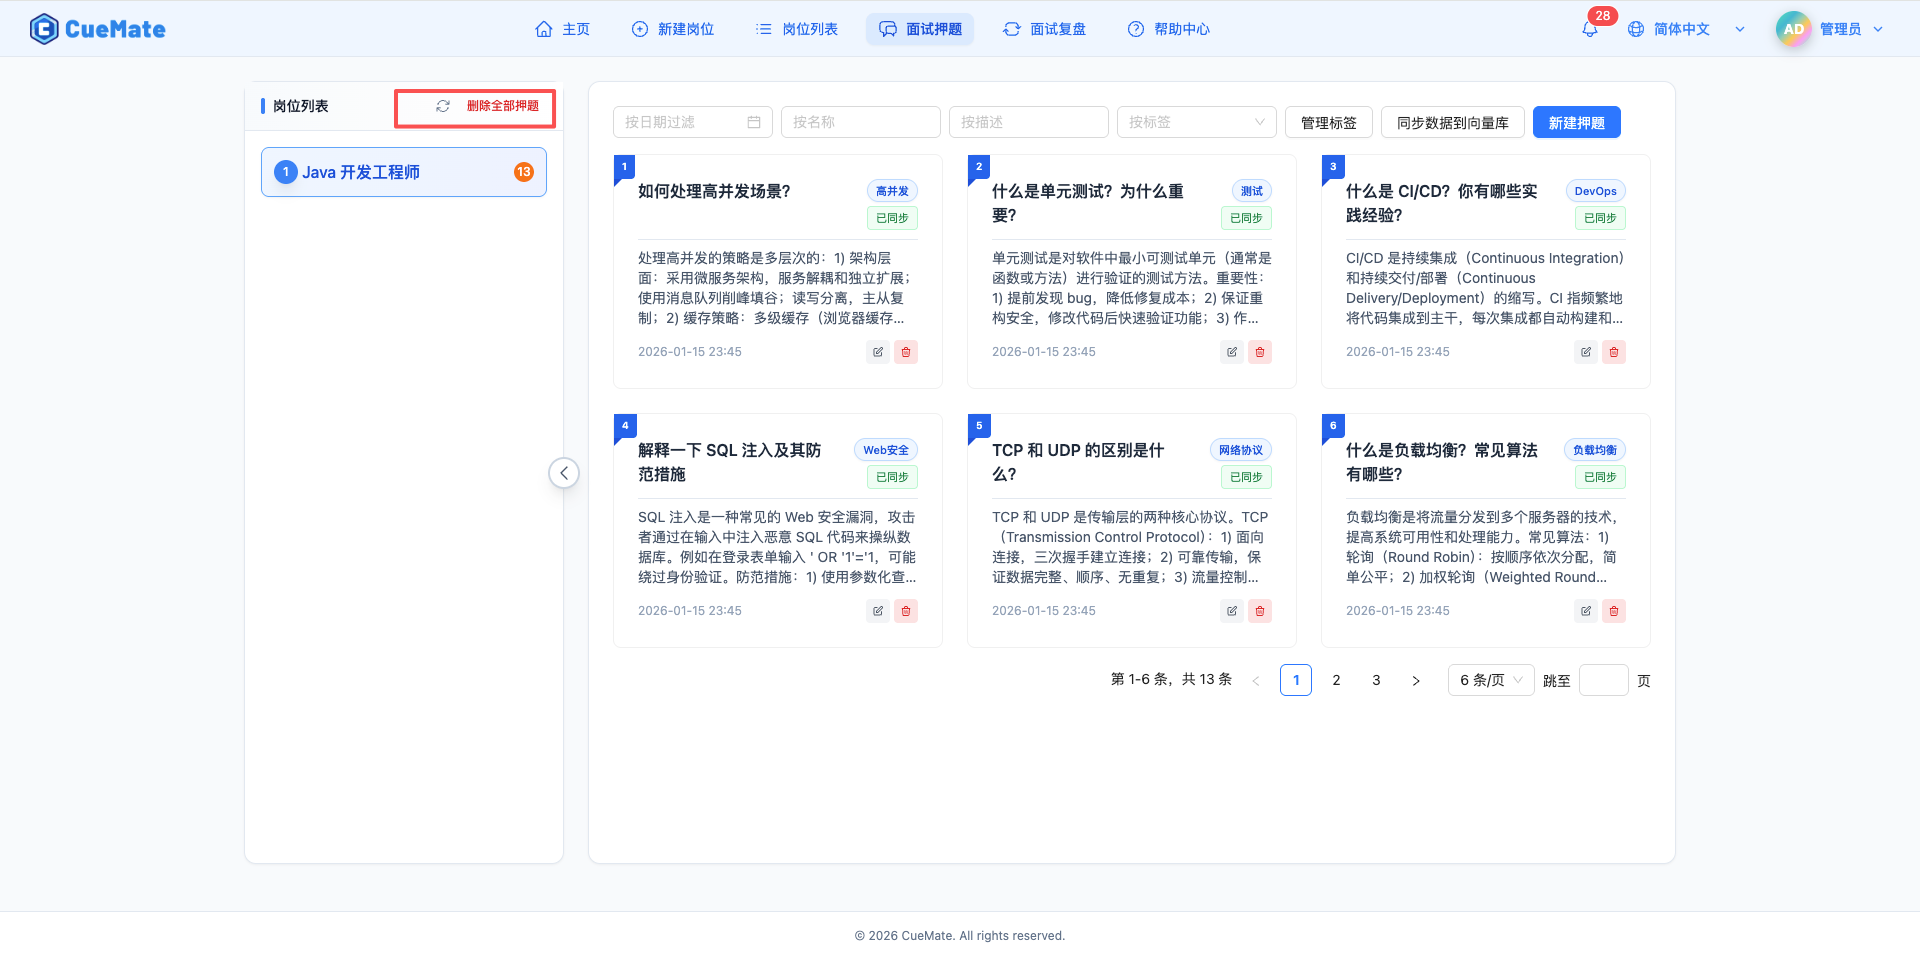The height and width of the screenshot is (959, 1920).
Task: Delete the unit testing question card
Action: point(1259,352)
